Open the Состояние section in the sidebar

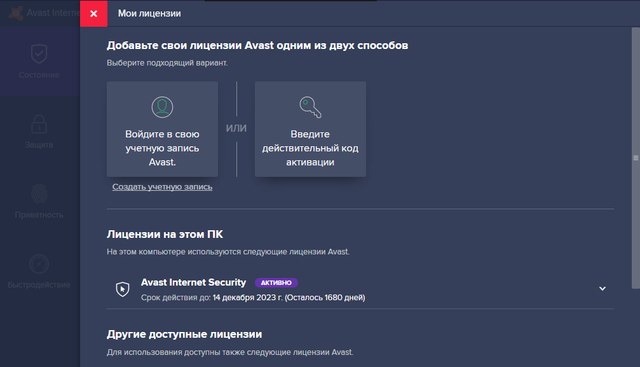(x=39, y=61)
